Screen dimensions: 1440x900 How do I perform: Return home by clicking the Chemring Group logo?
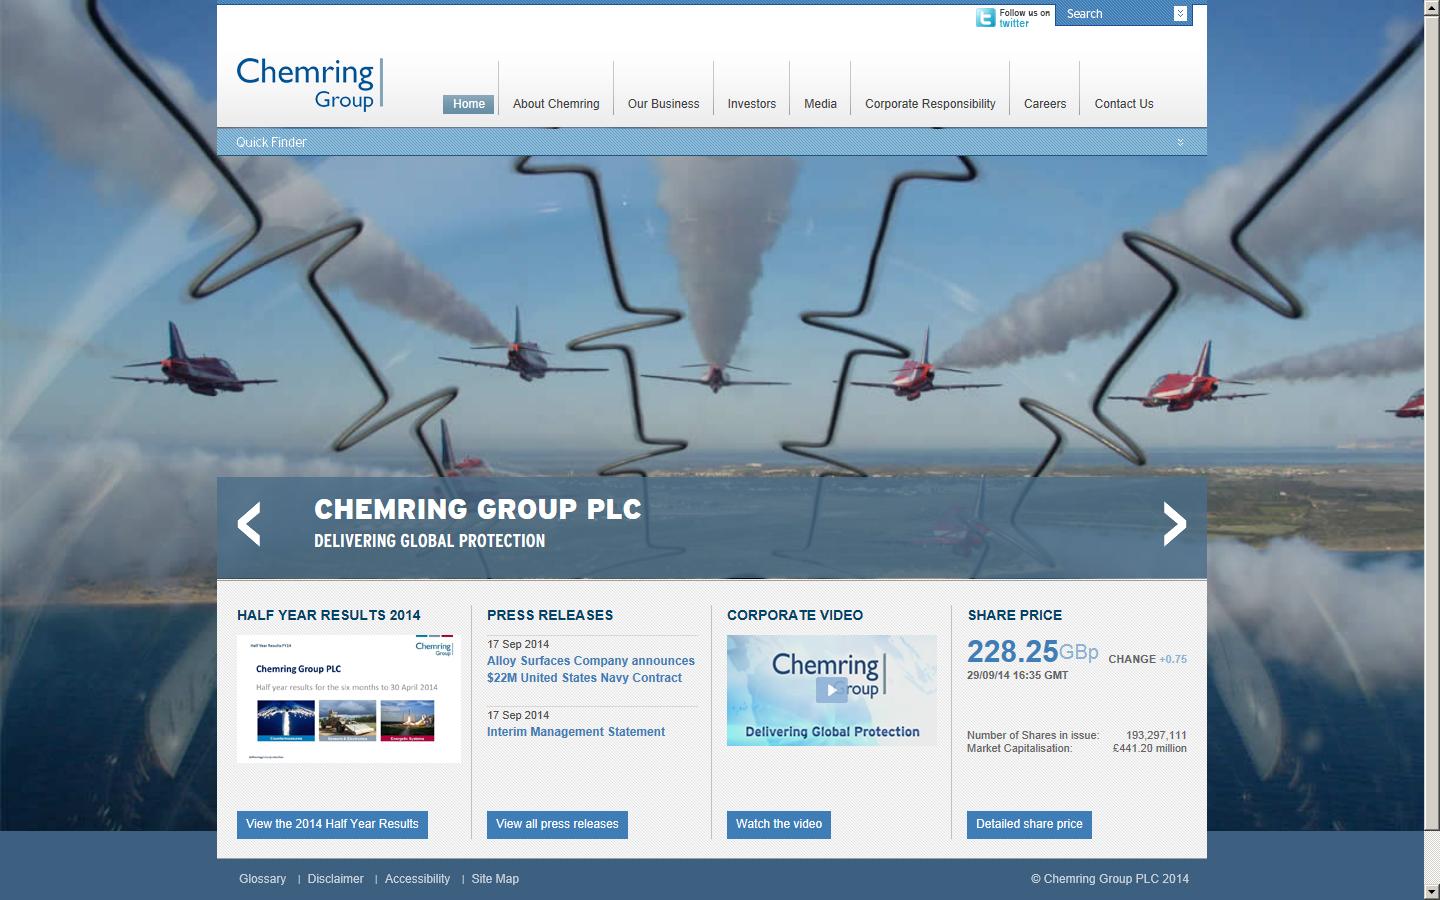307,85
